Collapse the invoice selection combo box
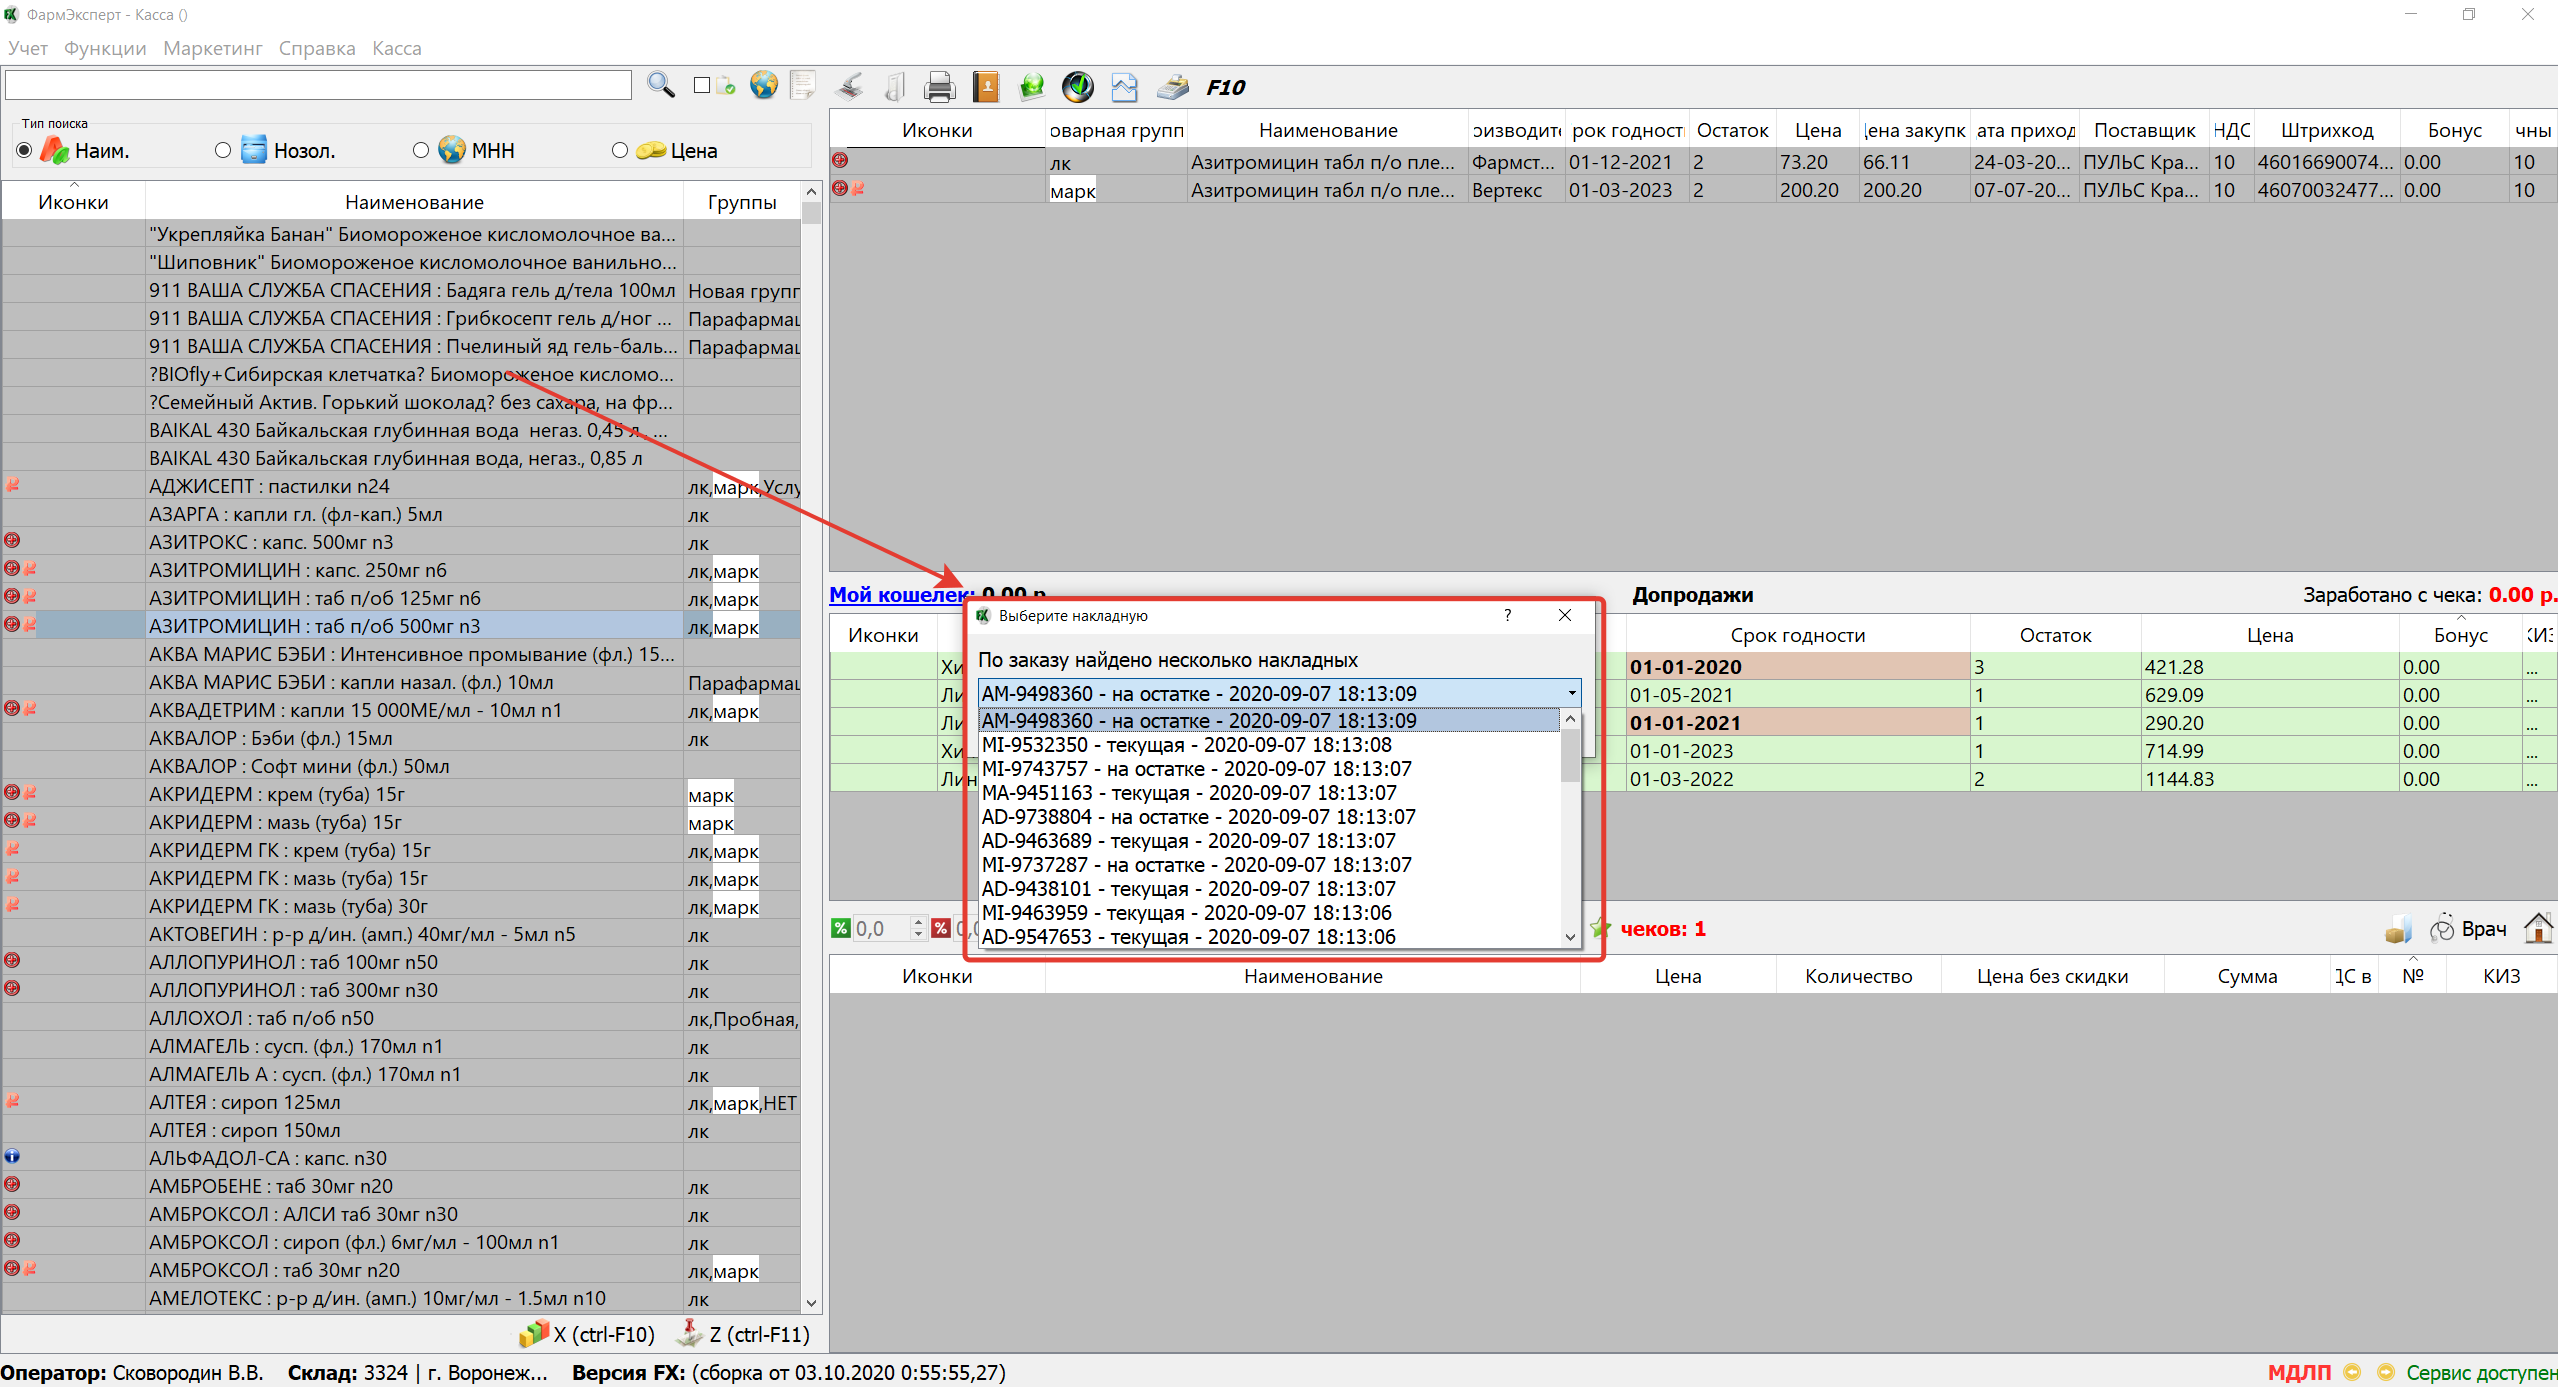Screen dimensions: 2558x1387 (1571, 693)
